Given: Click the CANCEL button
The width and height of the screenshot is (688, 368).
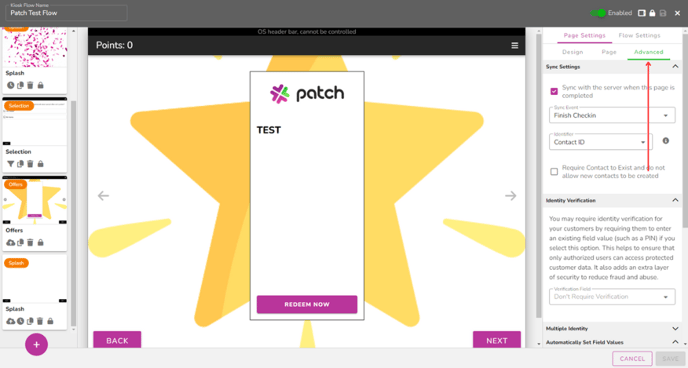Looking at the screenshot, I should [x=632, y=358].
